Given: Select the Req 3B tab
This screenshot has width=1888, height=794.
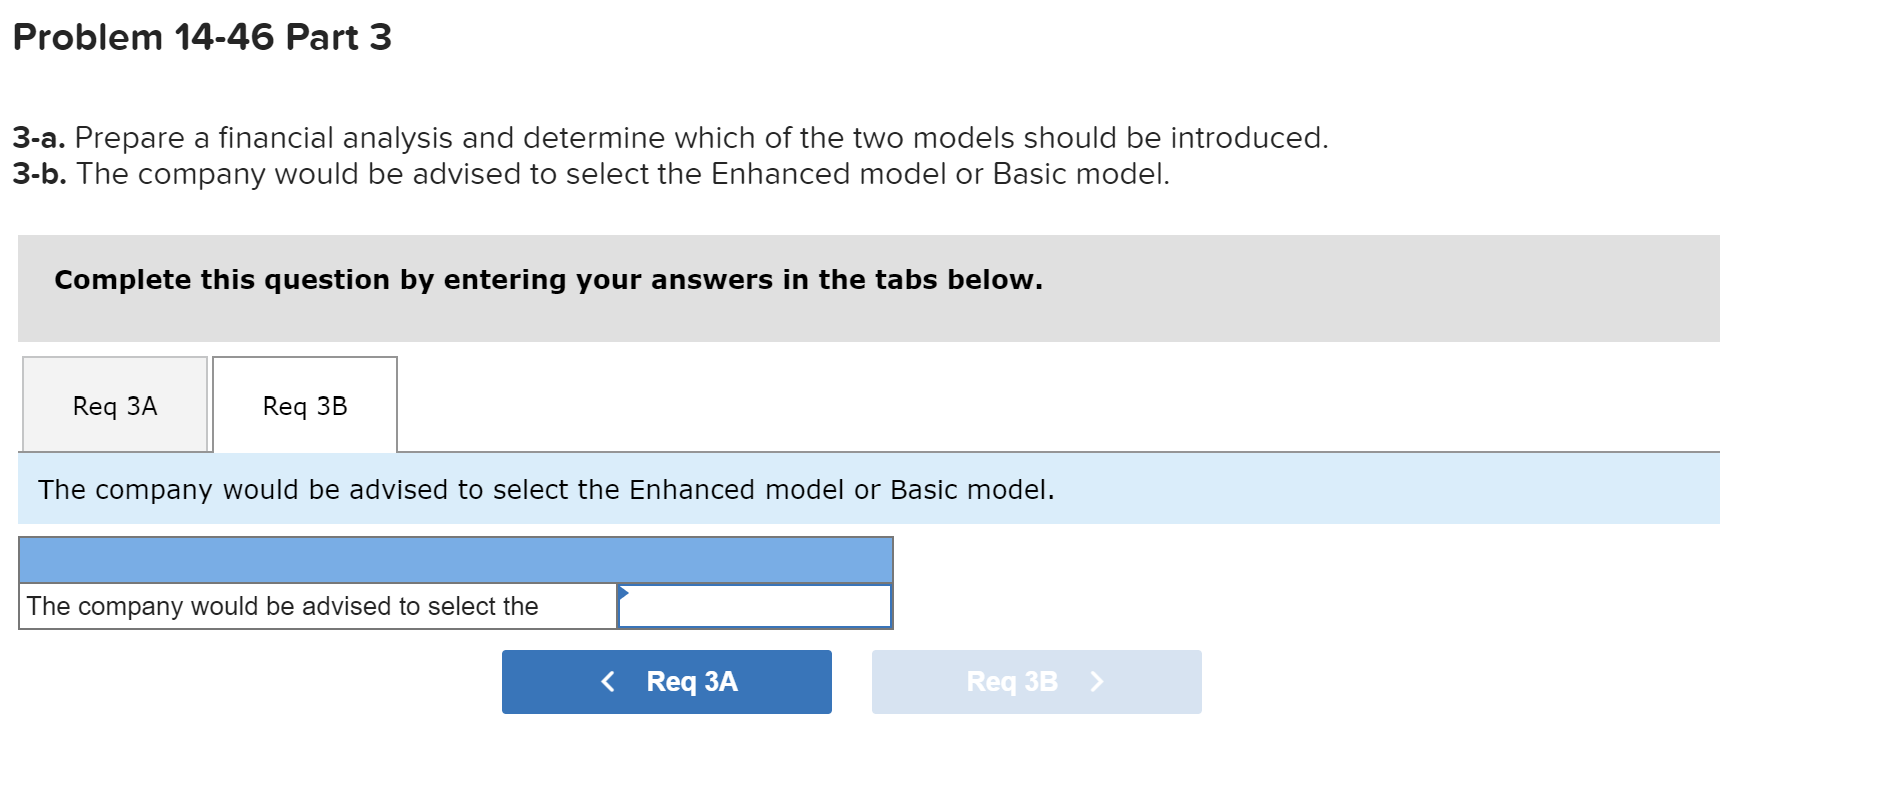Looking at the screenshot, I should click(x=303, y=404).
